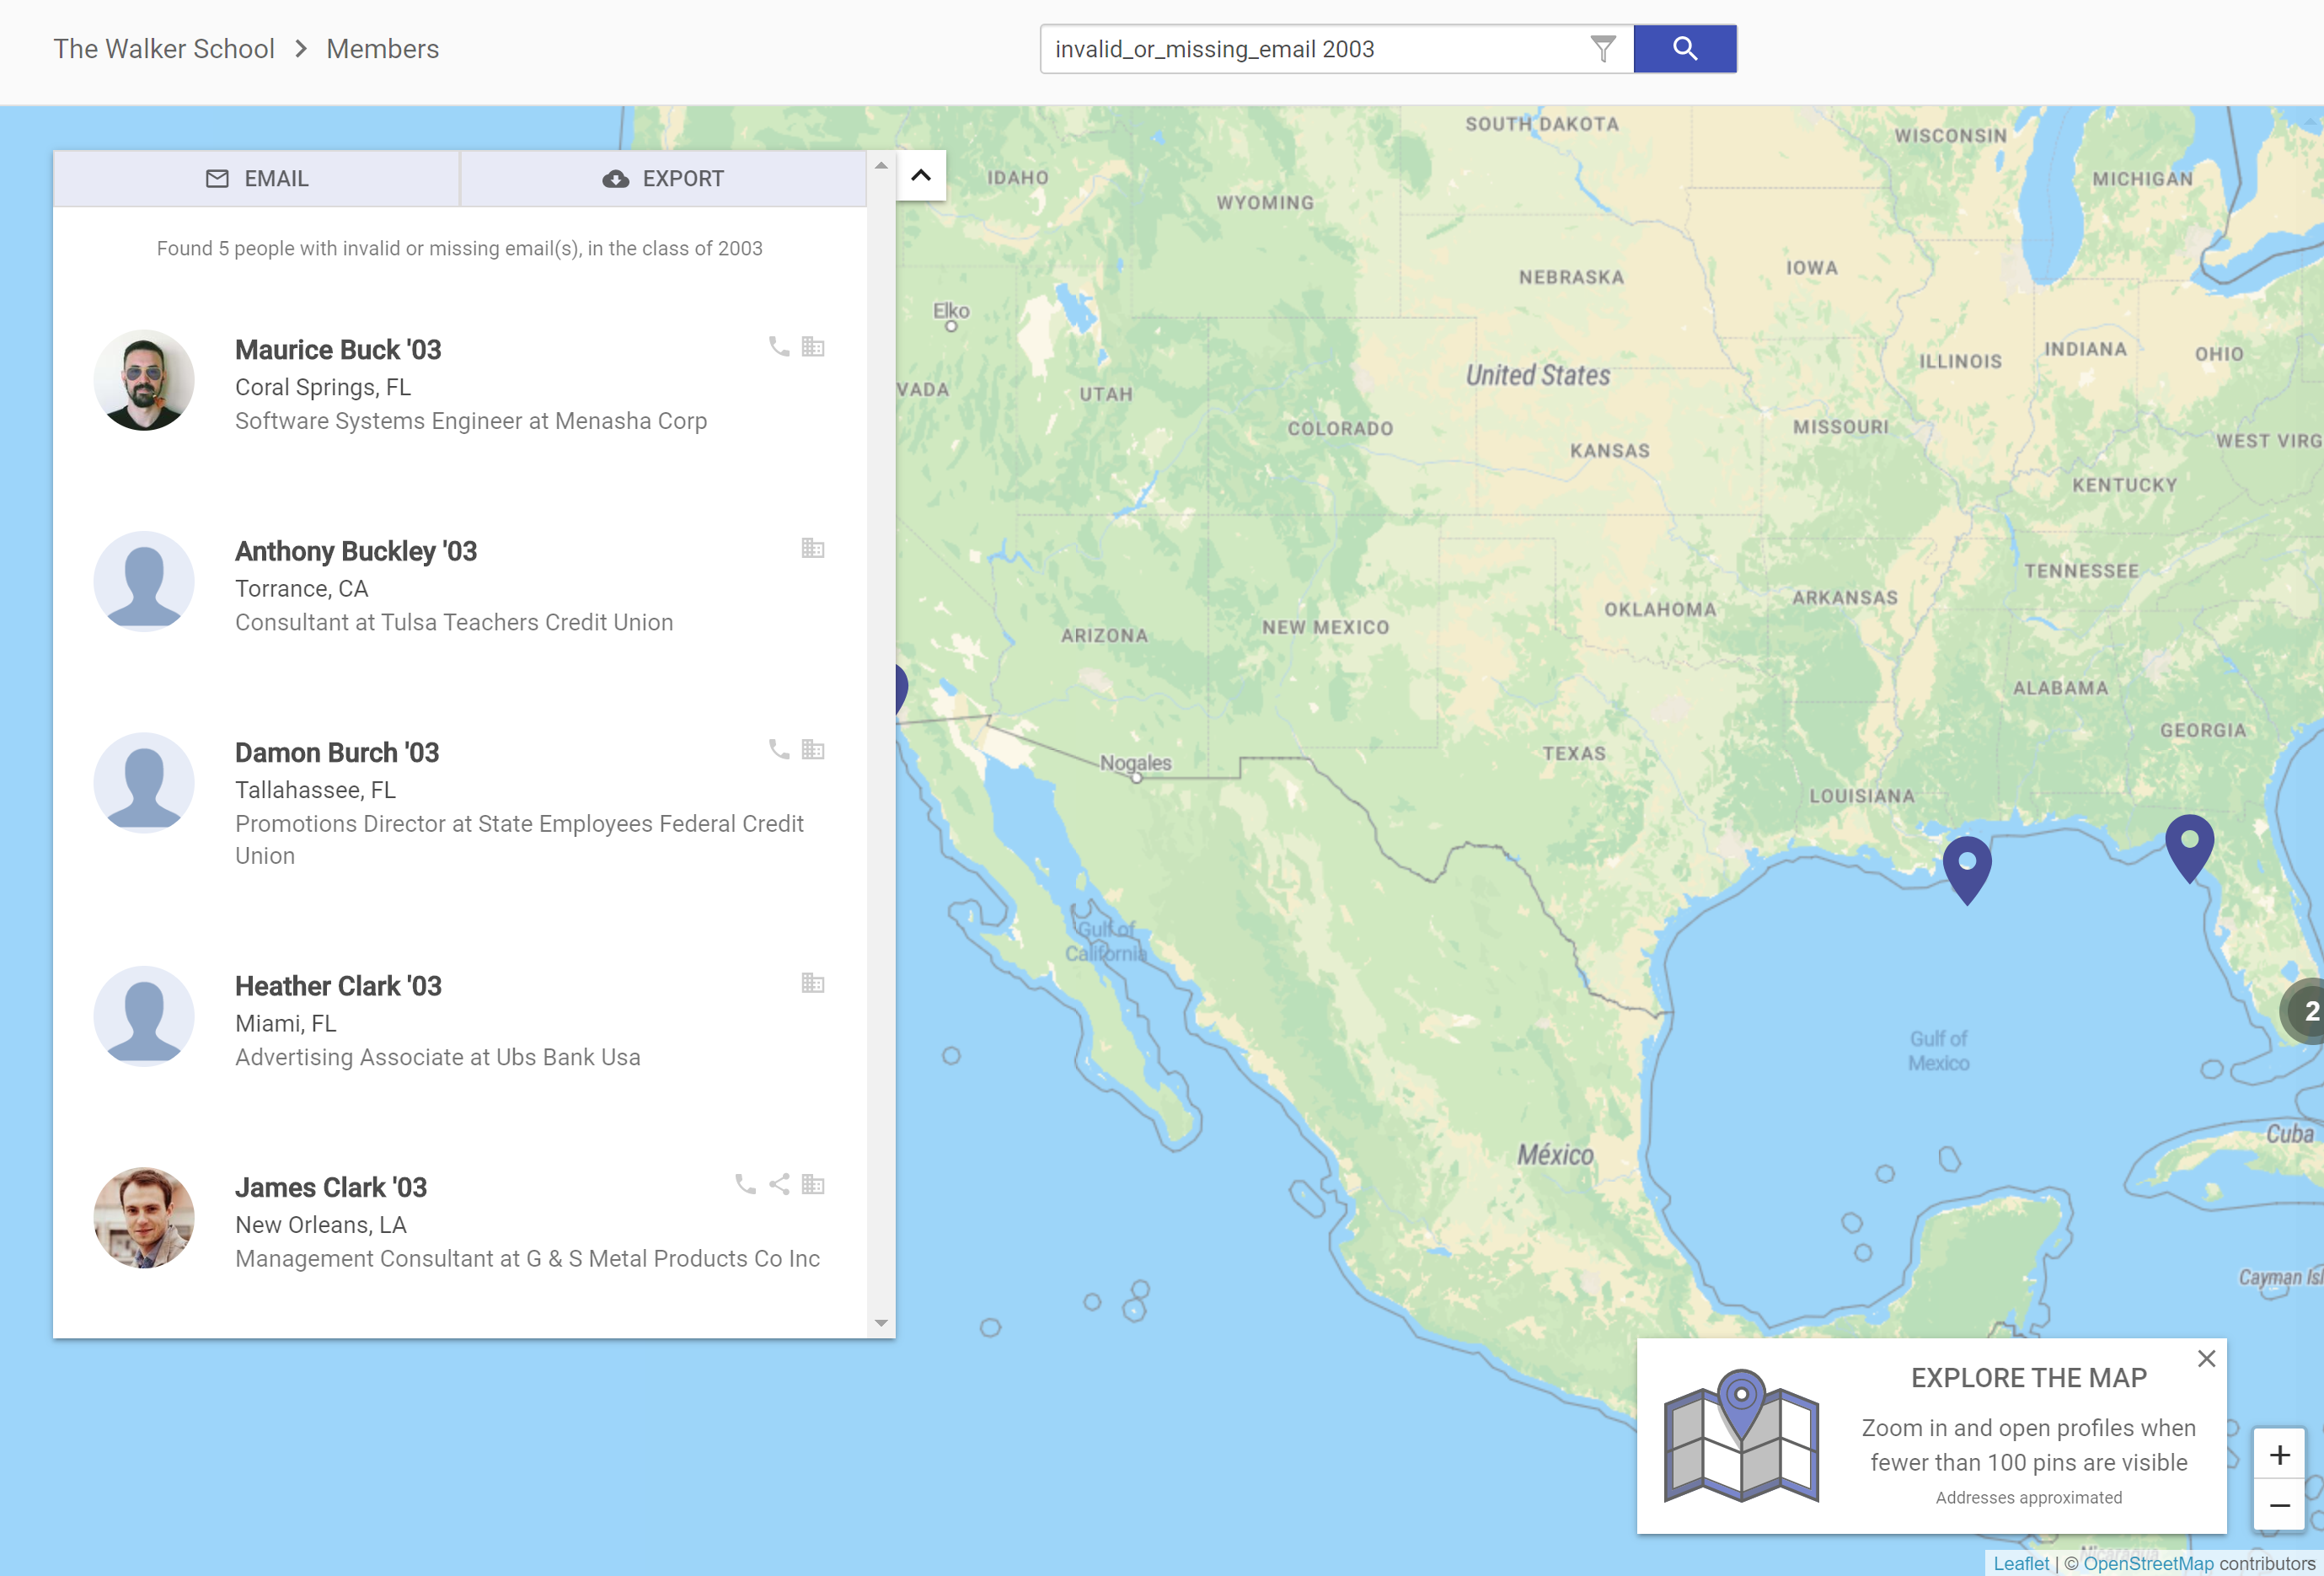Zoom in the map with plus button
This screenshot has height=1576, width=2324.
[2279, 1455]
